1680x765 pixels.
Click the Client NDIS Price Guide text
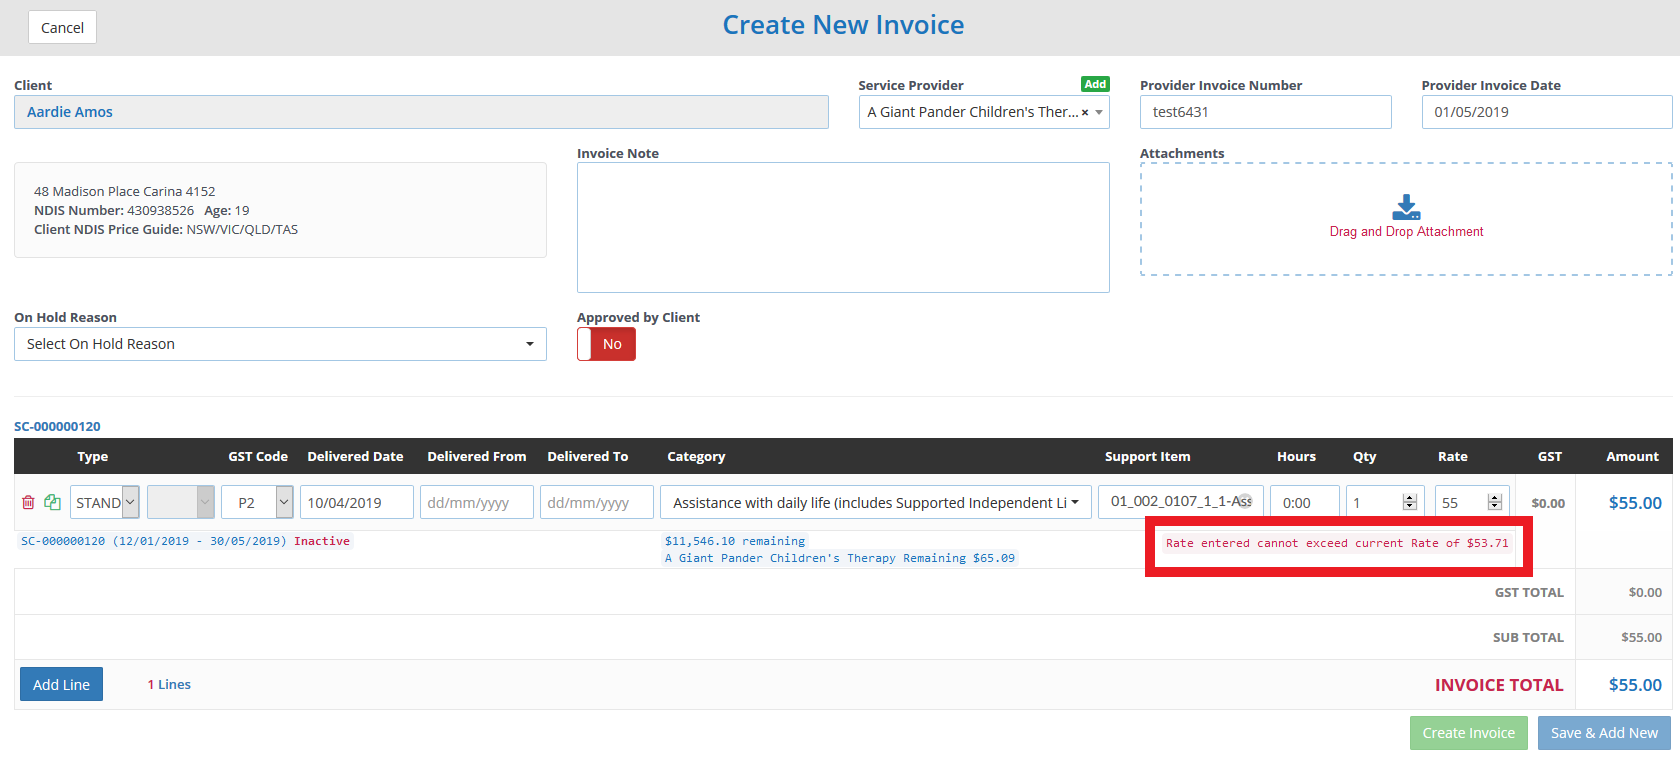coord(166,229)
